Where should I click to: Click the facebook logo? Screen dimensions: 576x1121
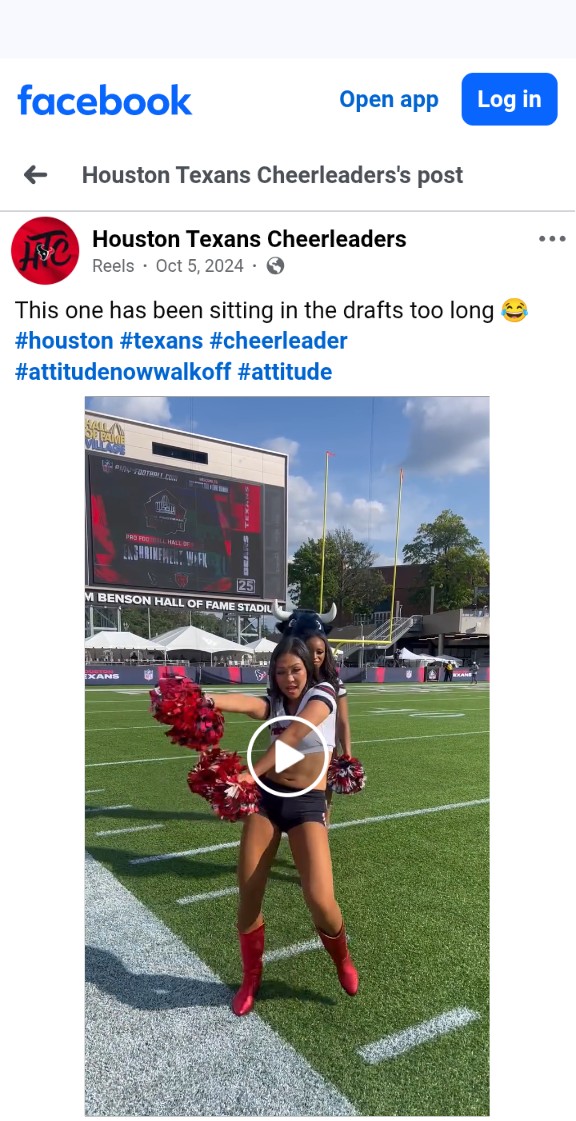(x=104, y=99)
